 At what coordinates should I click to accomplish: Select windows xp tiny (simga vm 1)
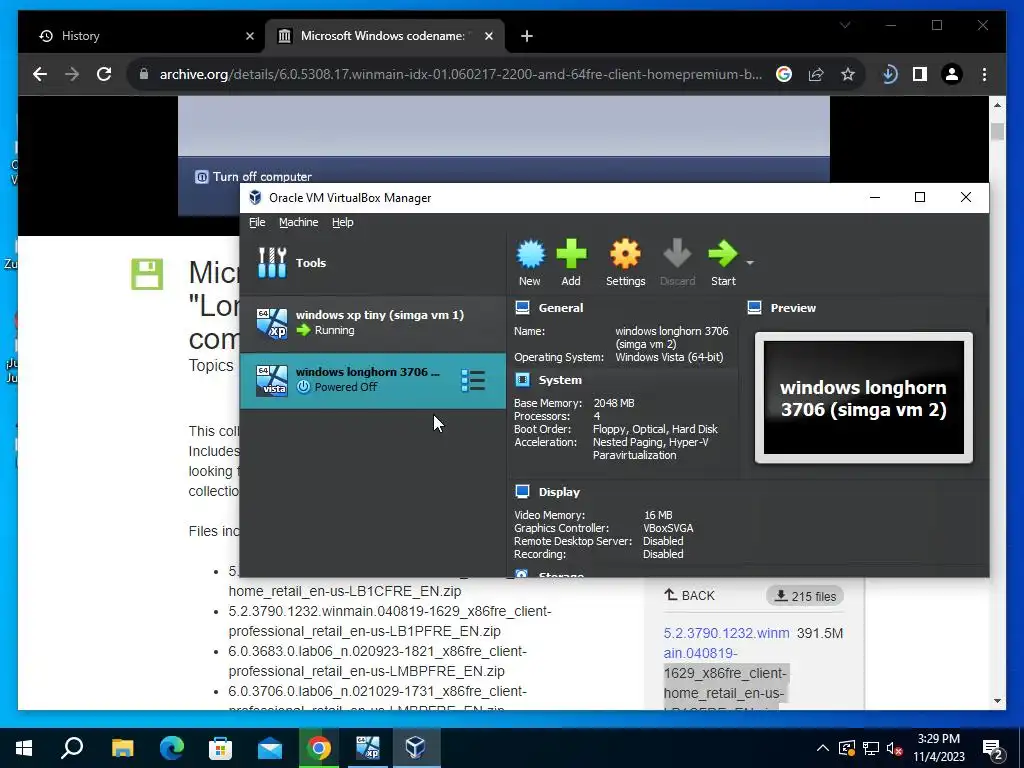[x=373, y=323]
